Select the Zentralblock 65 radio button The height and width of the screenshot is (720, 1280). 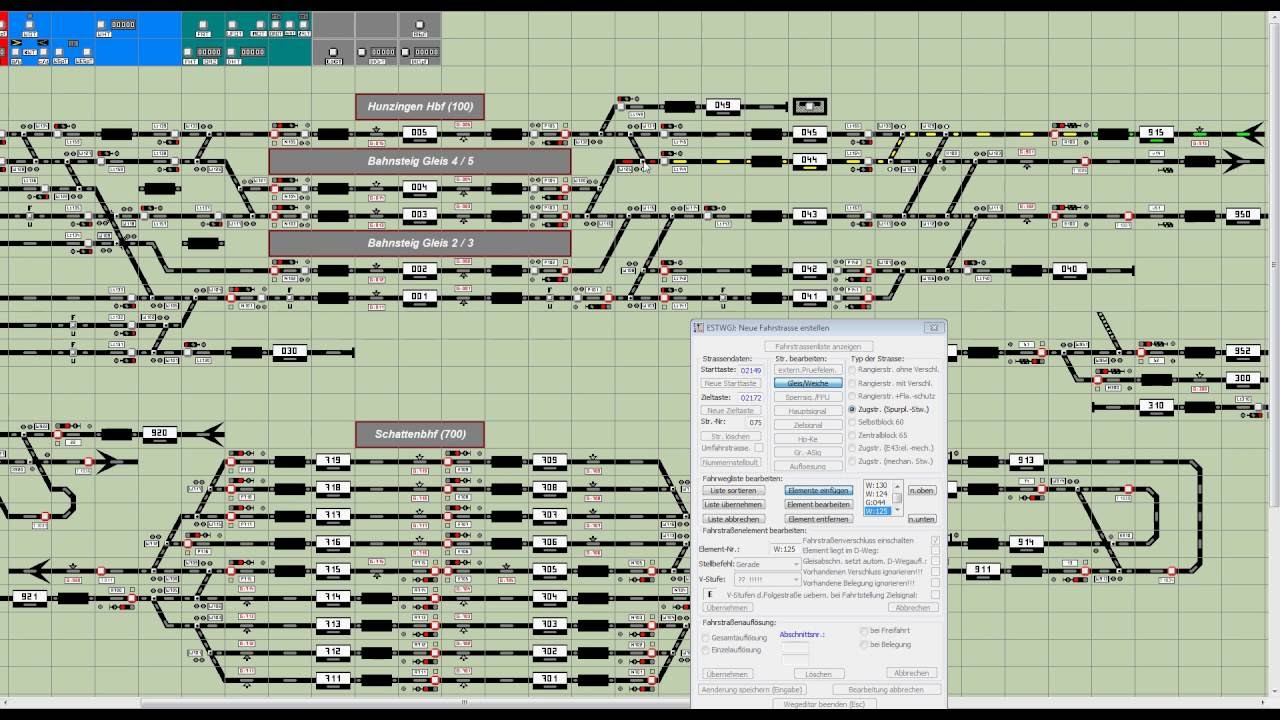tap(880, 435)
